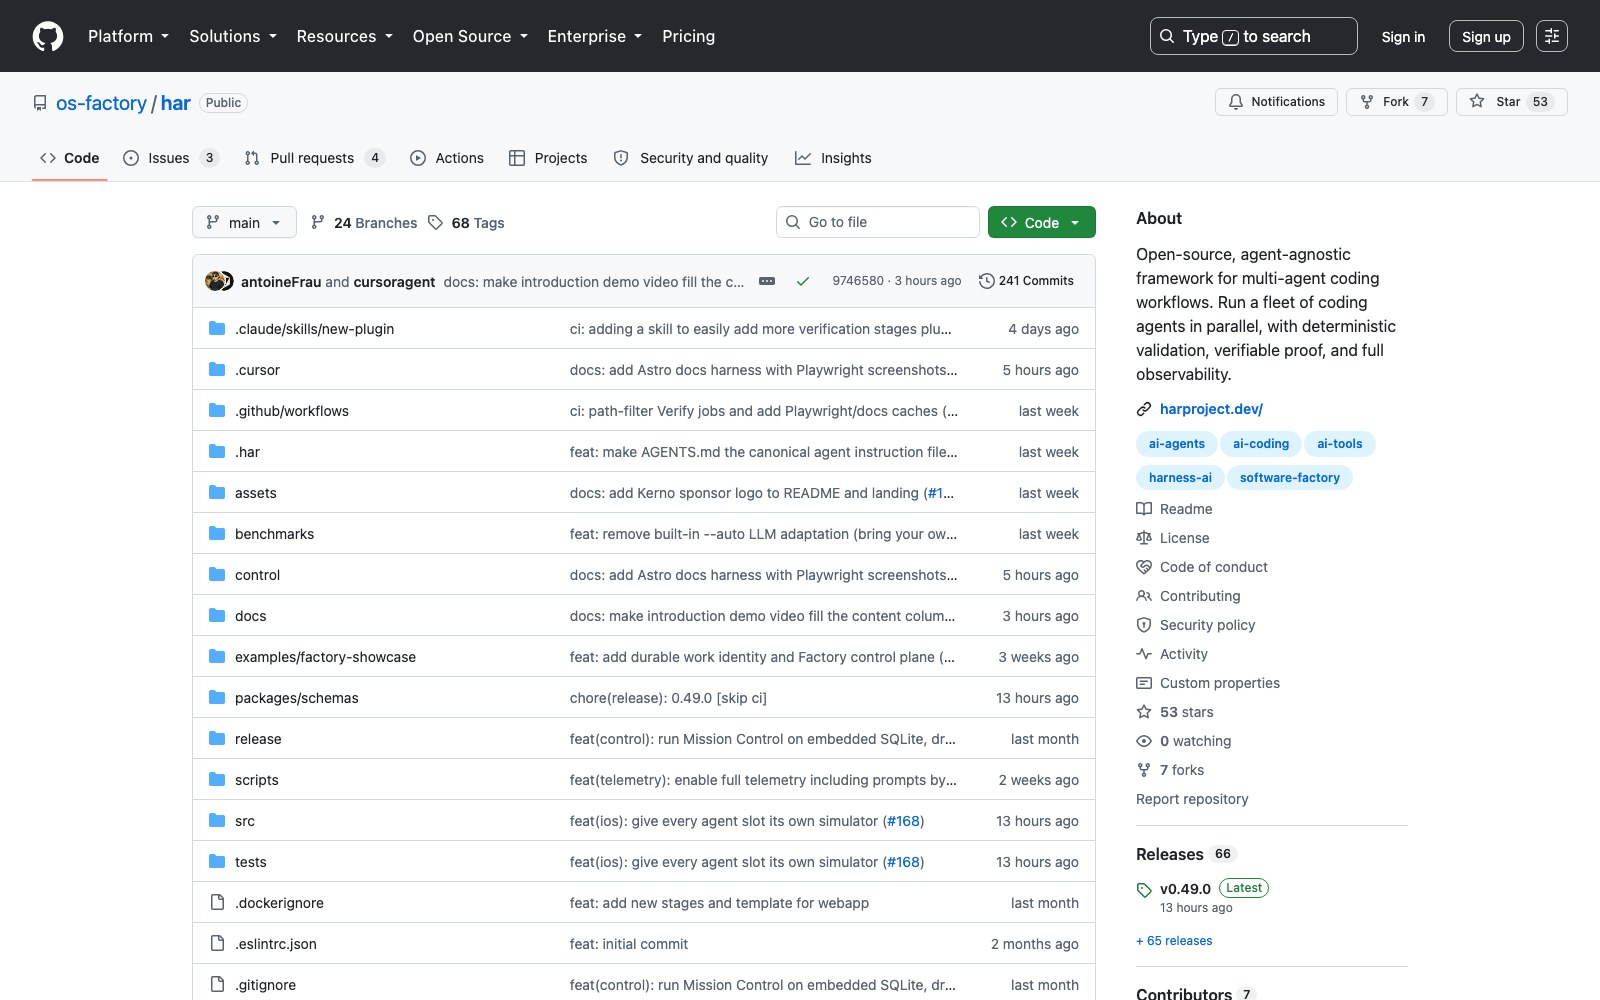Click the .claude/skills/new-plugin folder icon
Viewport: 1600px width, 1000px height.
(217, 328)
